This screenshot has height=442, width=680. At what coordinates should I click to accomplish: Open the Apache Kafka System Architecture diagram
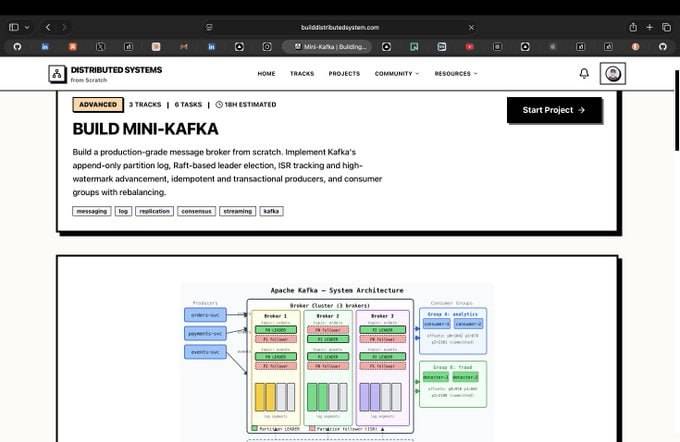click(337, 362)
